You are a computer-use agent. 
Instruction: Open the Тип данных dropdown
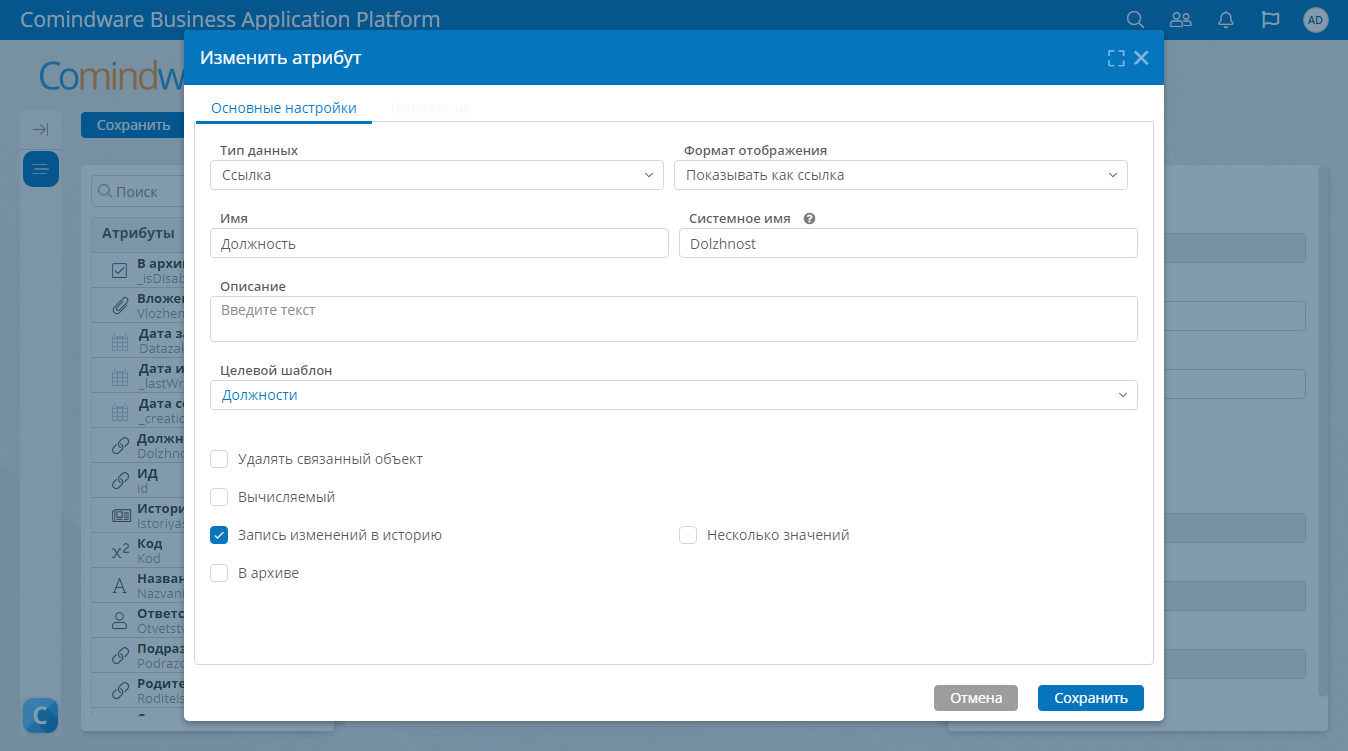(x=437, y=175)
